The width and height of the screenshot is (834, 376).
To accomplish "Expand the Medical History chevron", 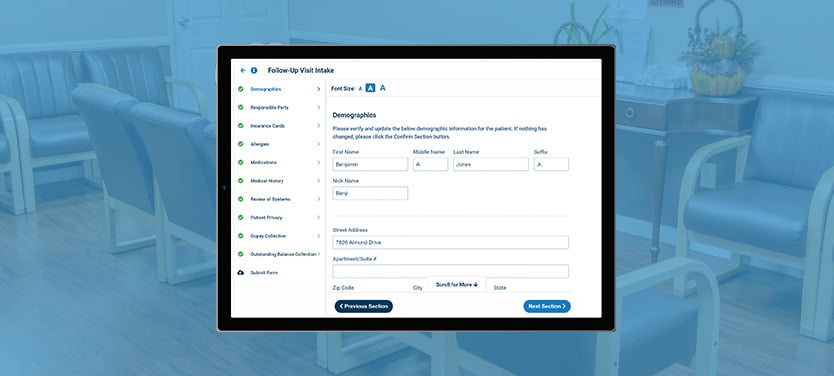I will tap(319, 181).
